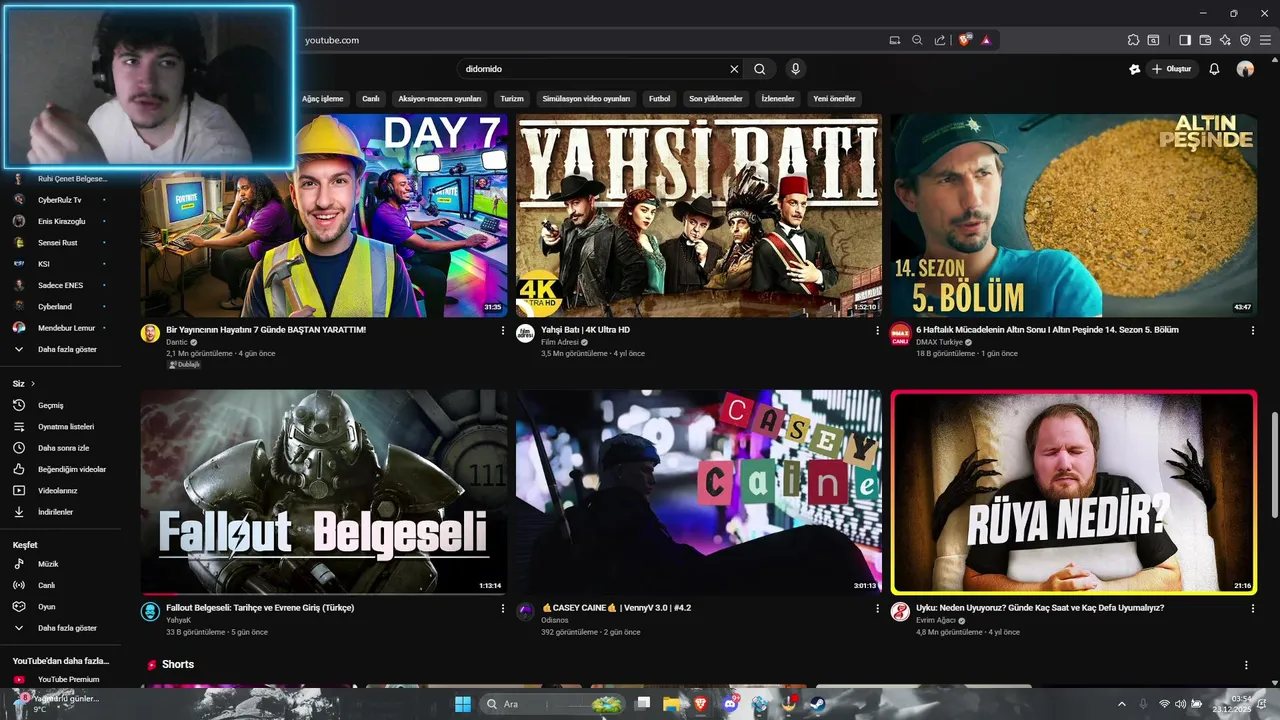Open the DAY 7 Dantic video thumbnail
The image size is (1280, 720).
pos(324,215)
